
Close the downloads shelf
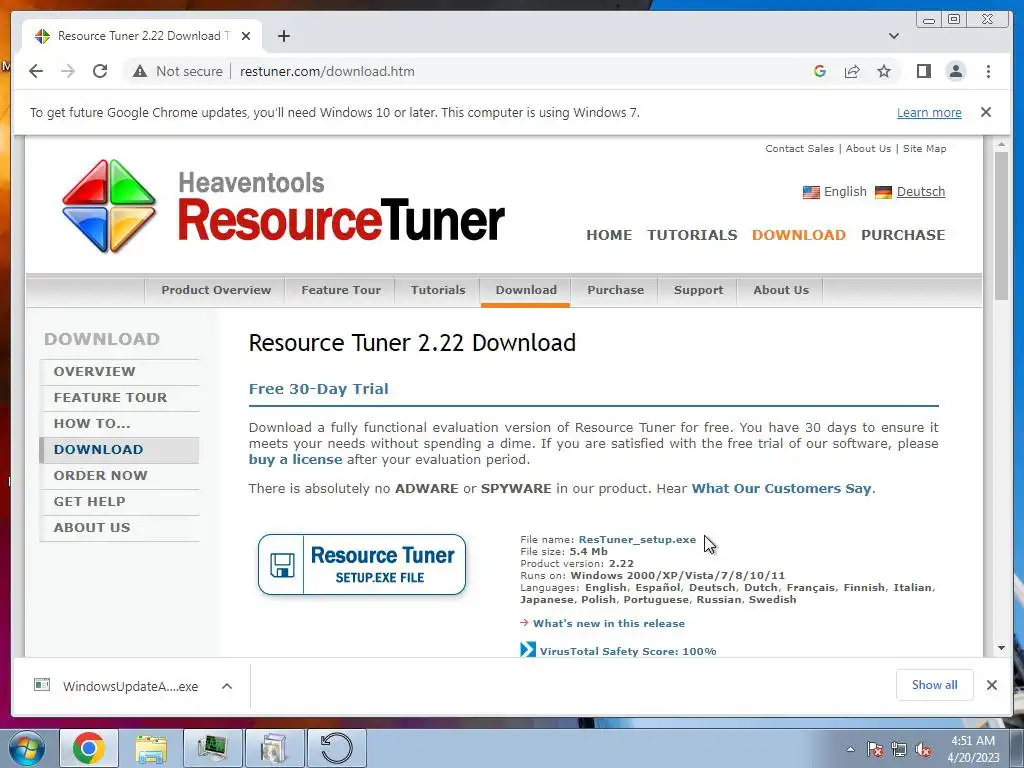[992, 685]
